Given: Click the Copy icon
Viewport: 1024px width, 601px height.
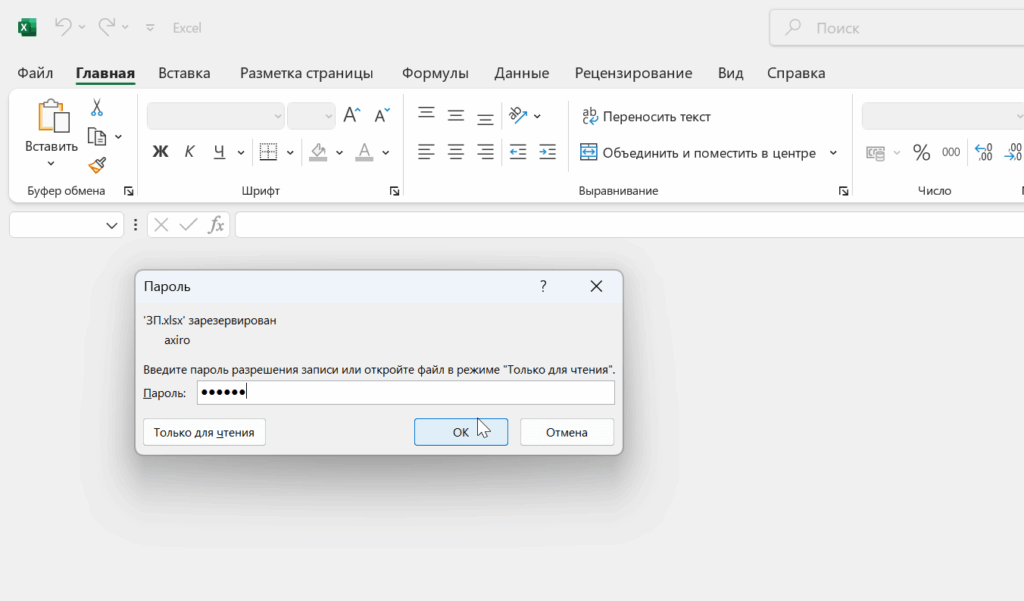Looking at the screenshot, I should click(x=97, y=137).
